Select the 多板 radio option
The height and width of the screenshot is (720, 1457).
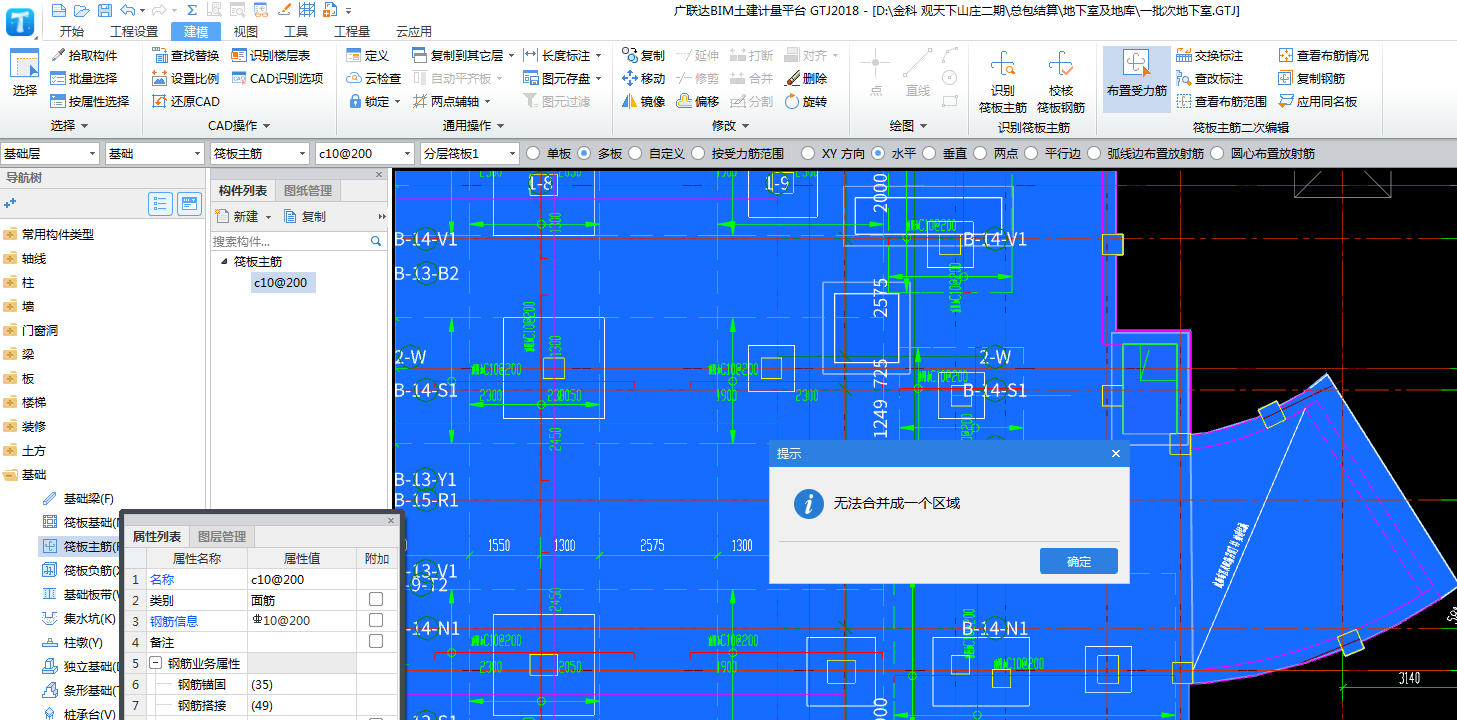585,153
